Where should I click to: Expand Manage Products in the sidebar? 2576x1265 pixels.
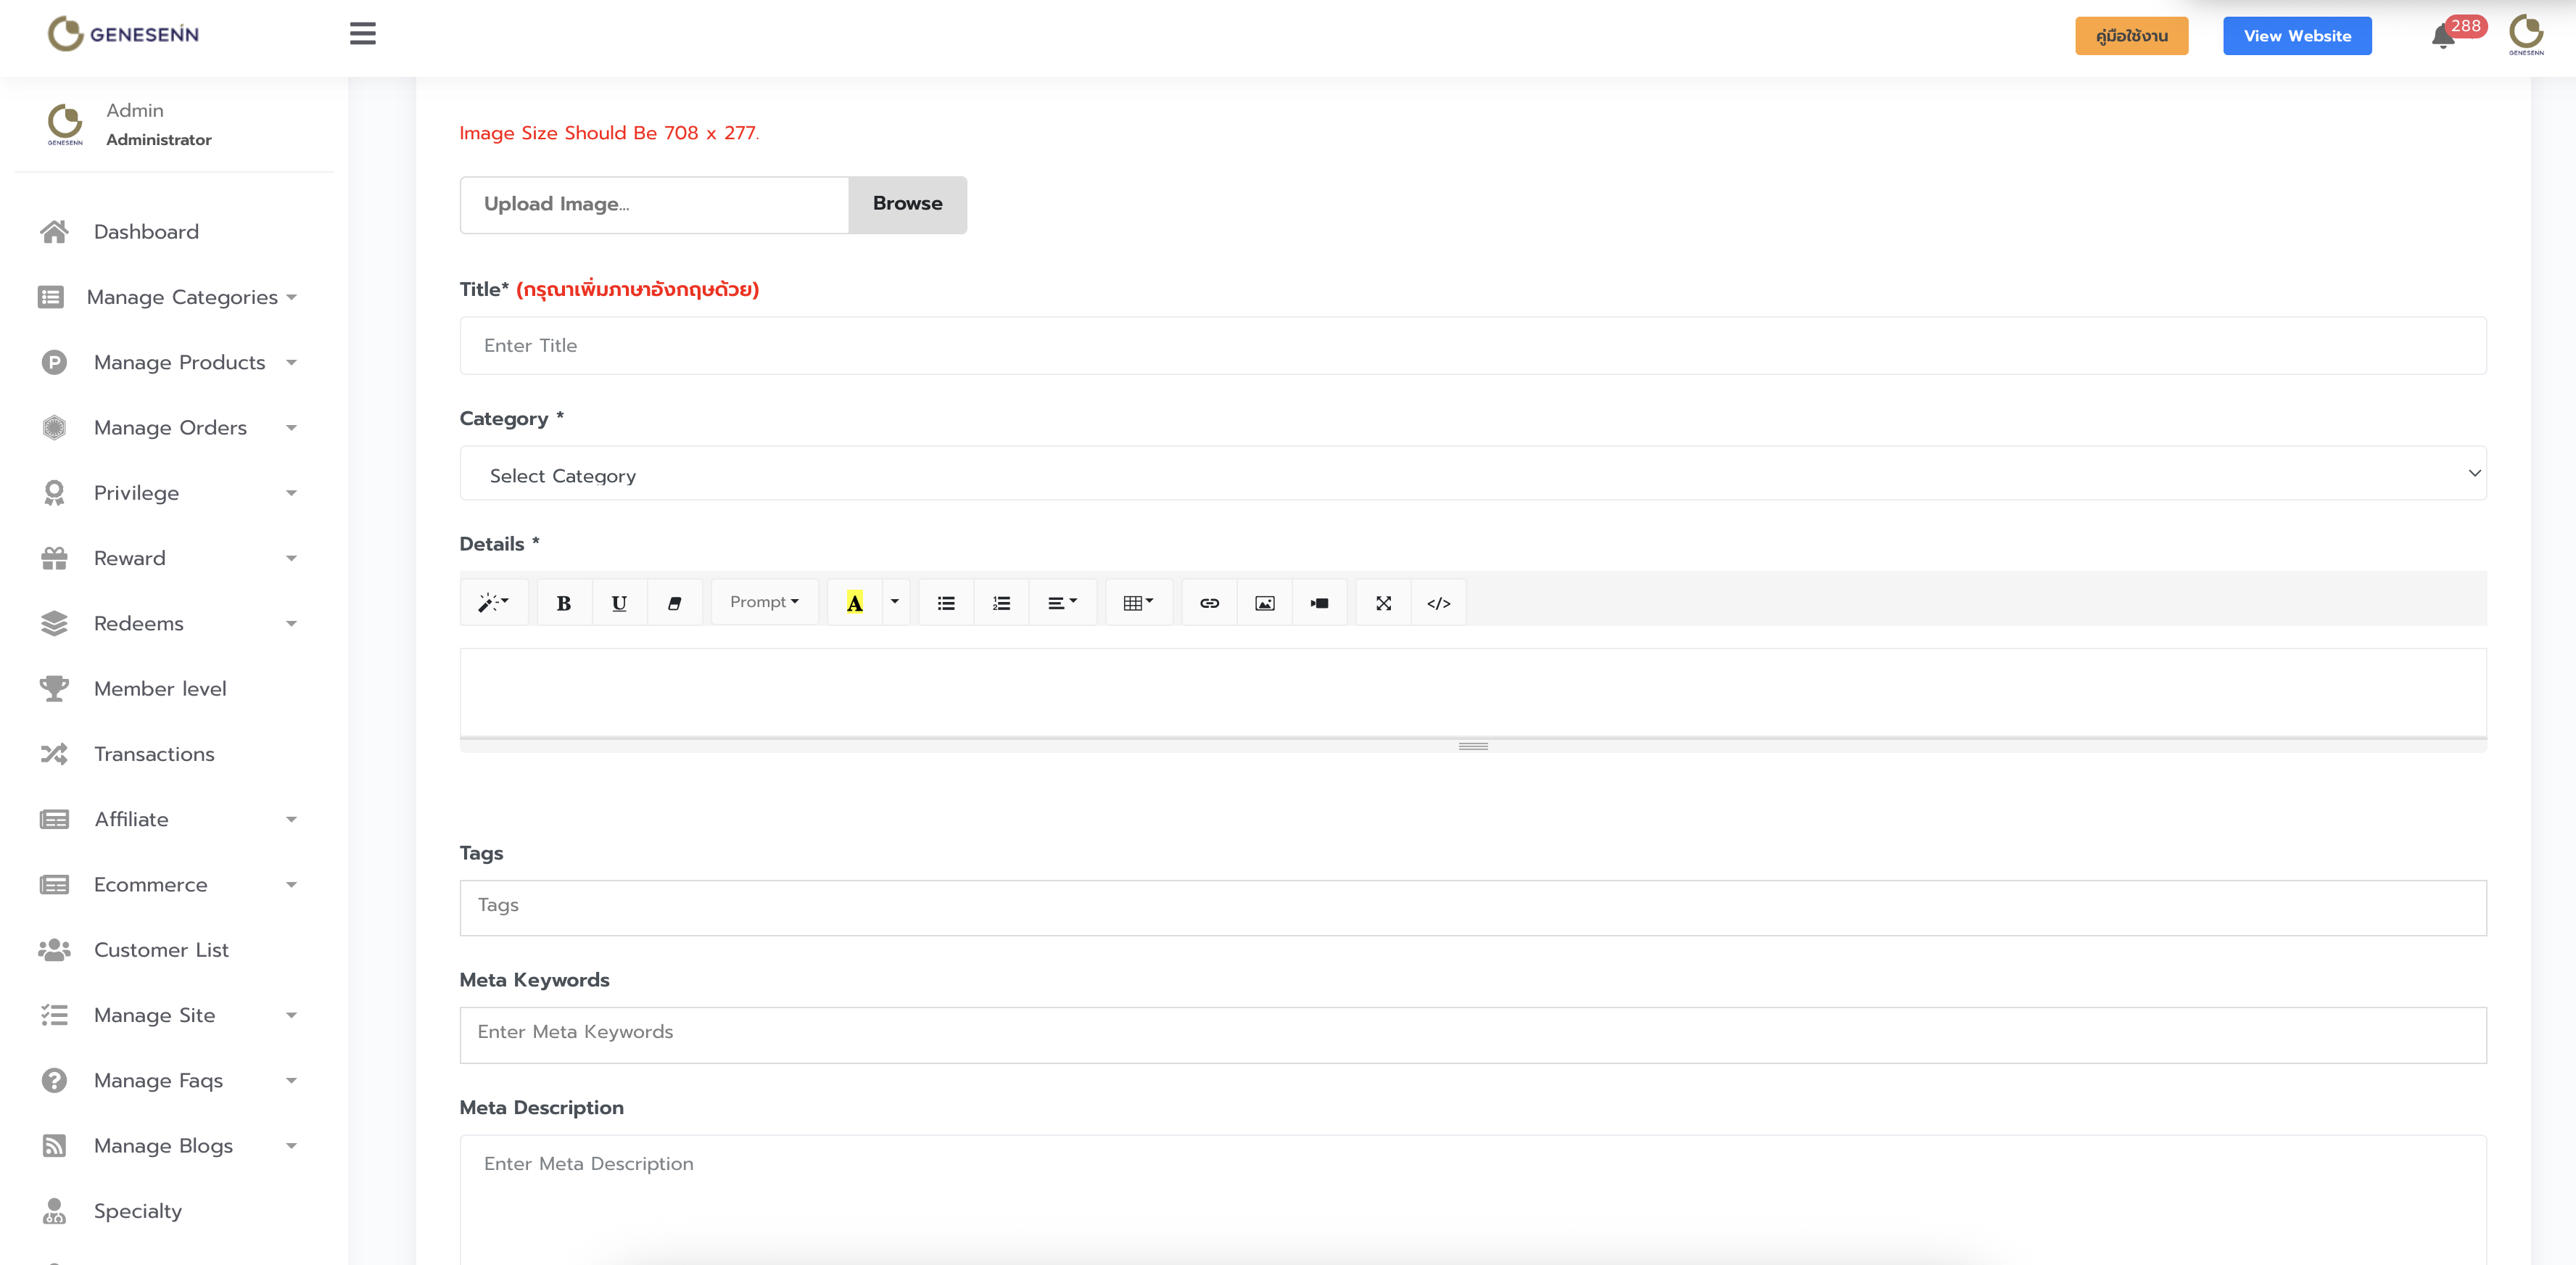tap(180, 362)
